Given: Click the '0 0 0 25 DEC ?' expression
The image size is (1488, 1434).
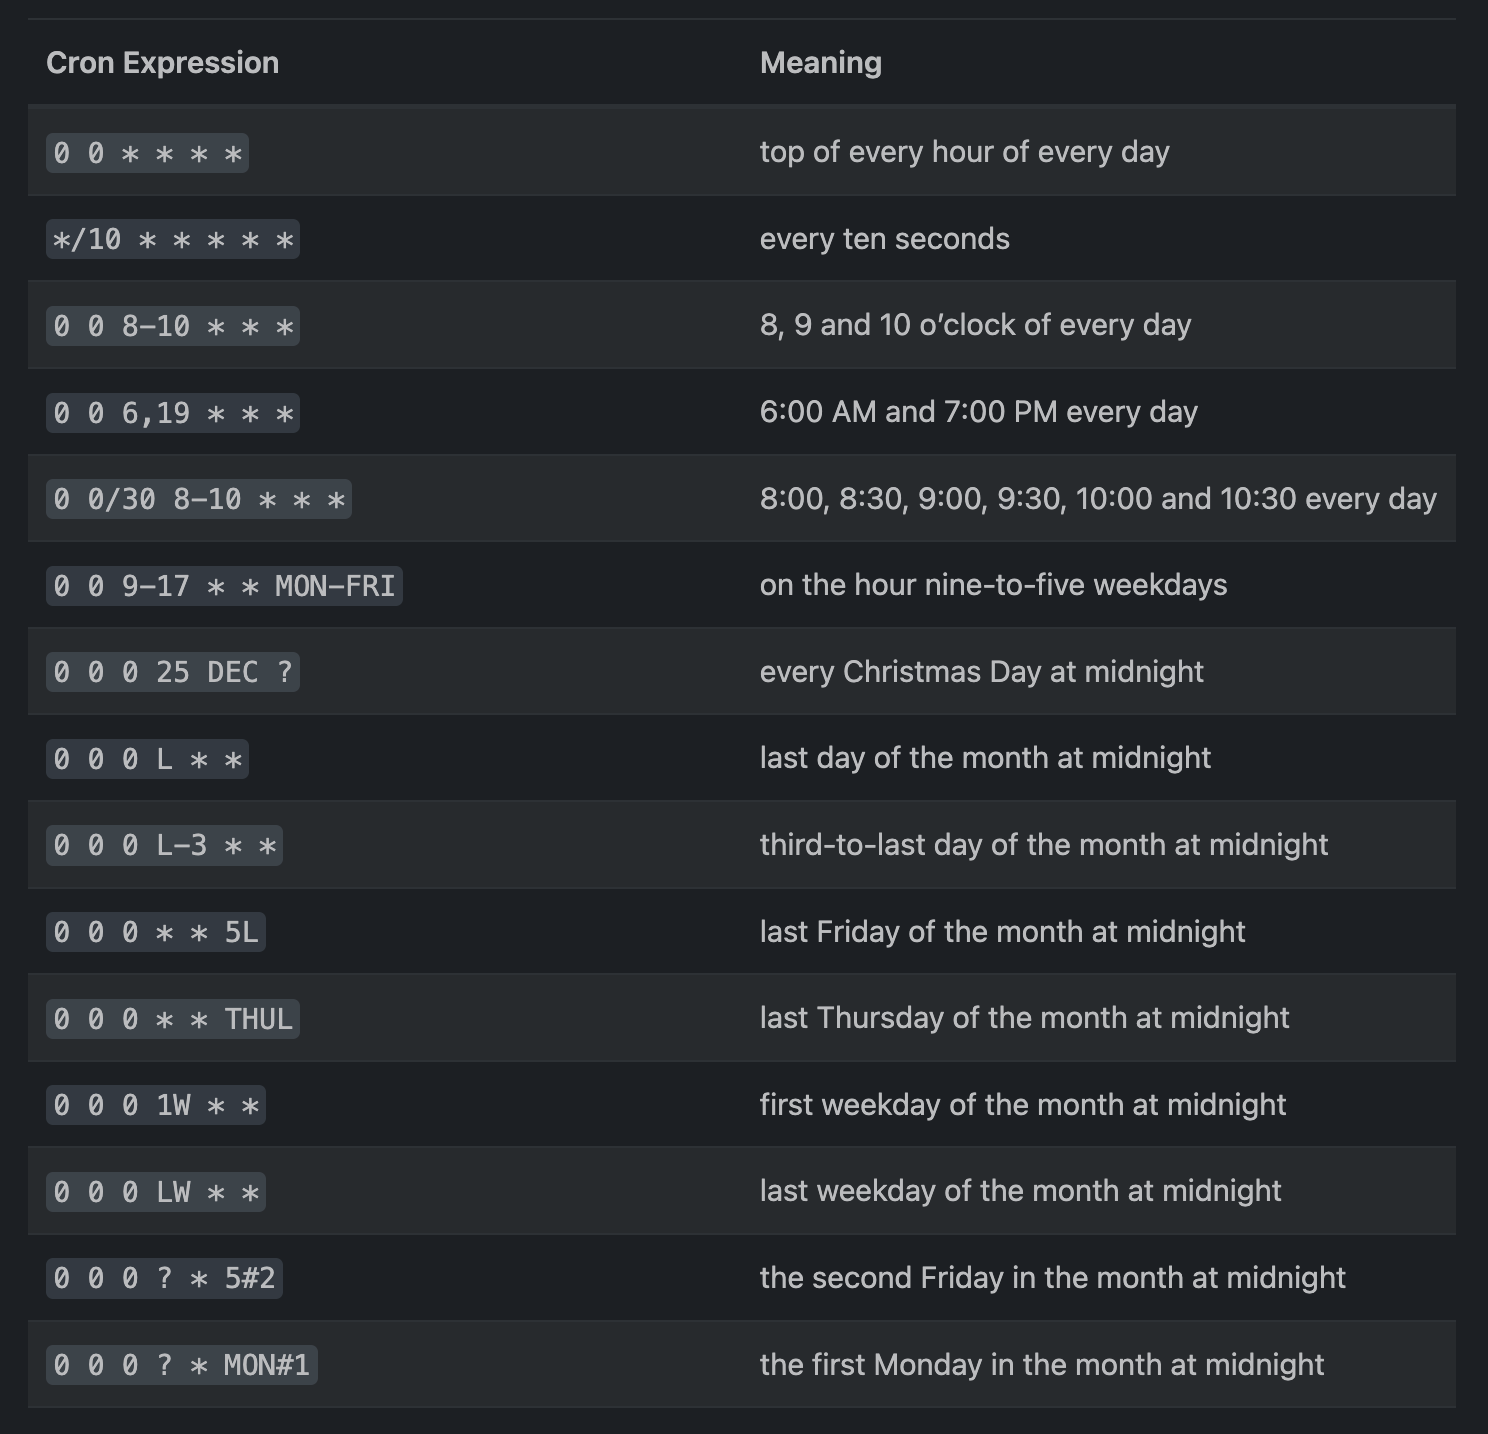Looking at the screenshot, I should pyautogui.click(x=172, y=673).
